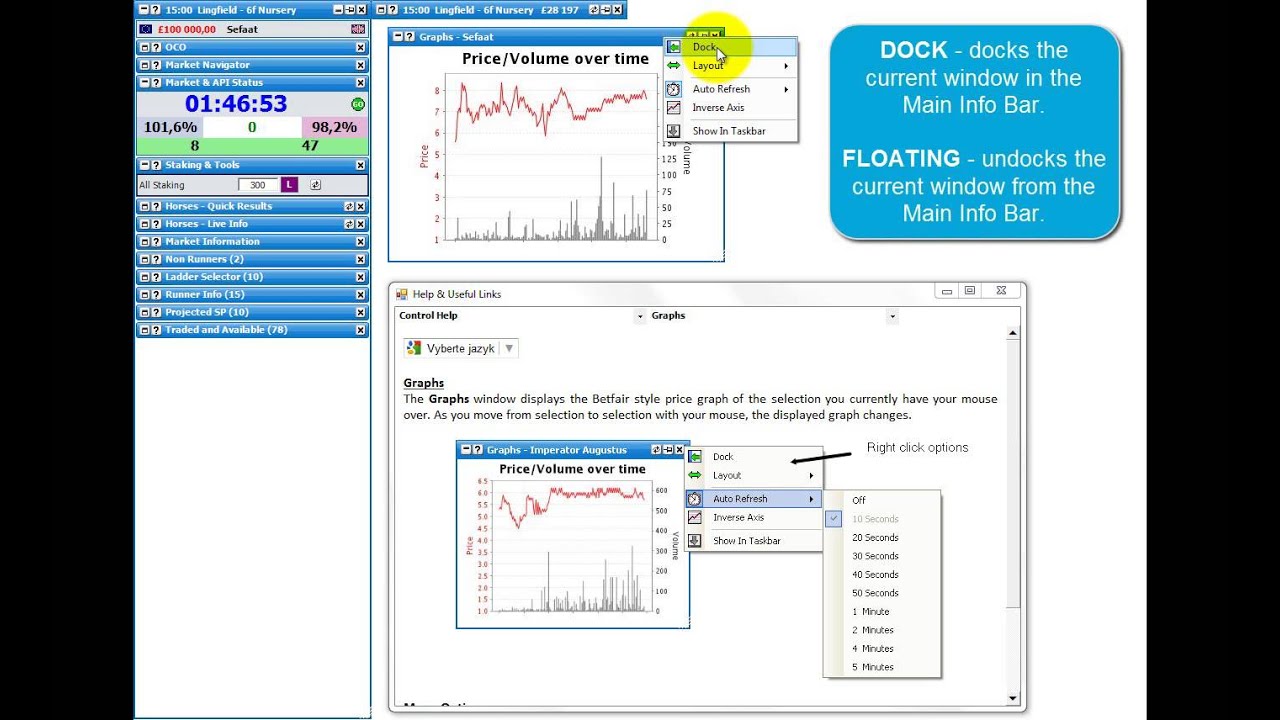Click the UK flag icon beside Sefaat
1280x720 pixels.
click(x=358, y=29)
